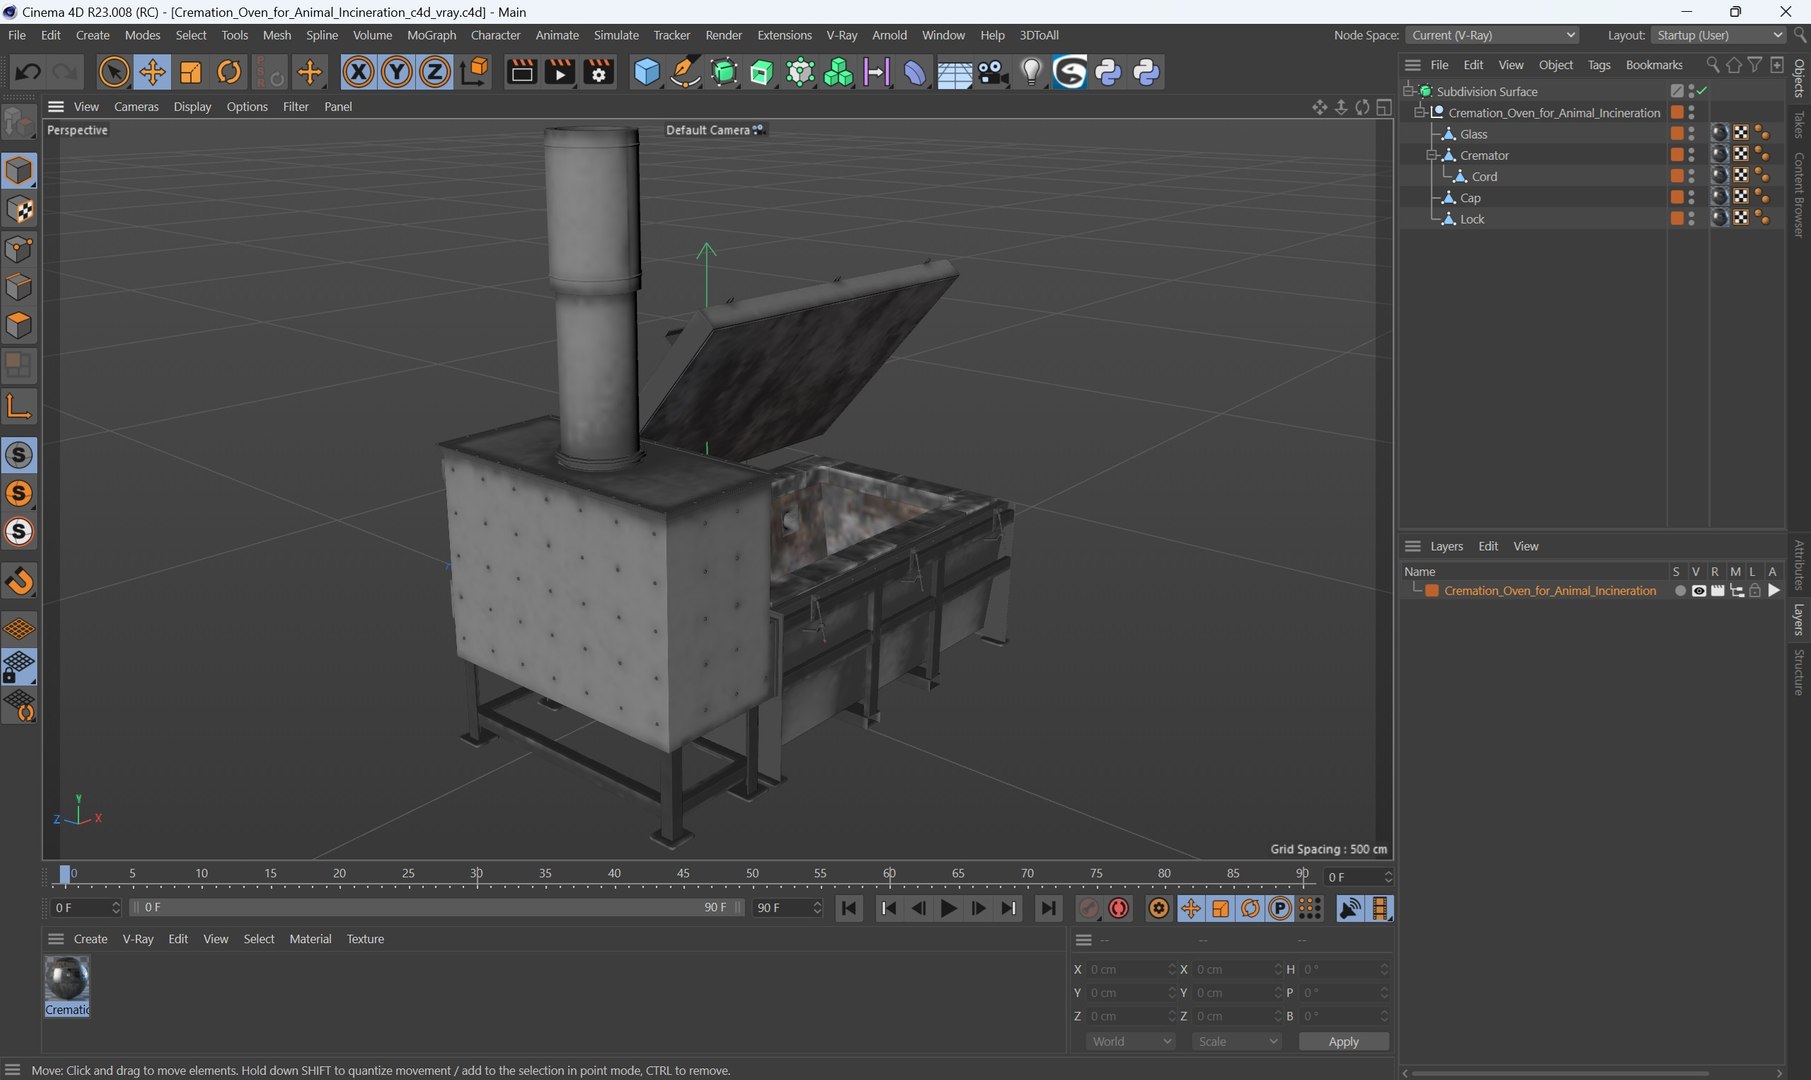Select the Scale tool in top toolbar

[x=190, y=72]
